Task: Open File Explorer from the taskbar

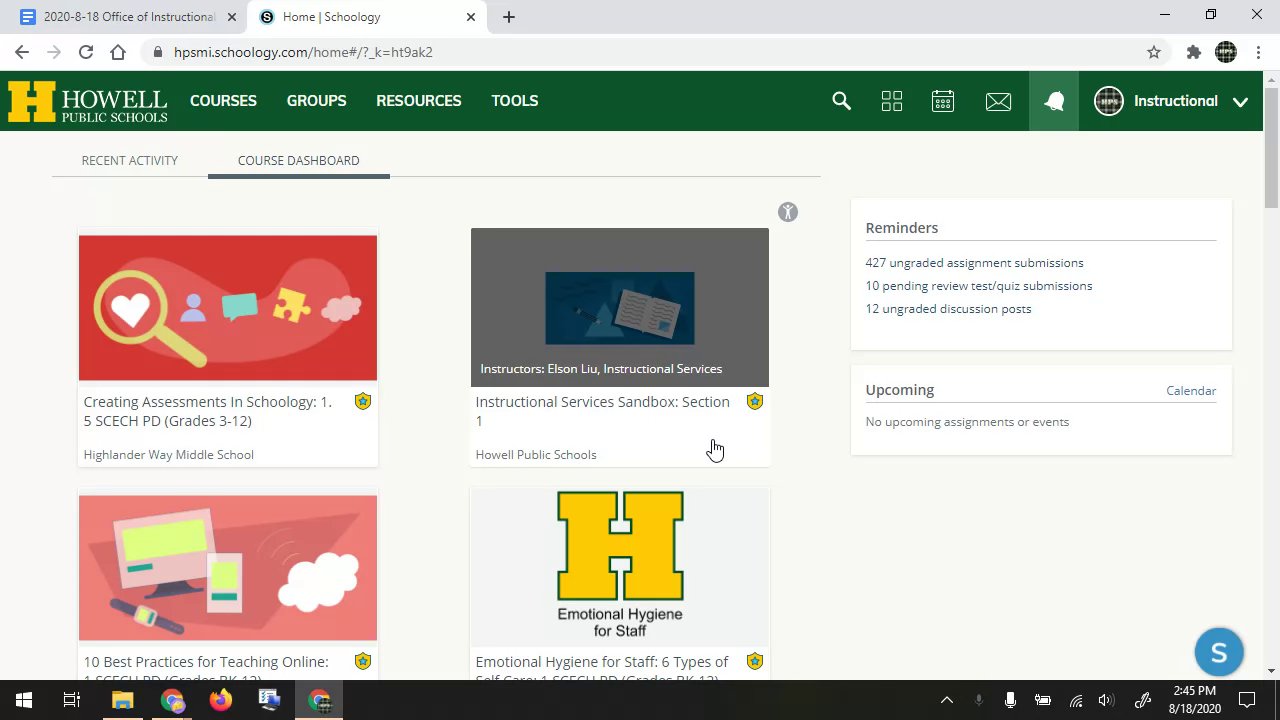Action: tap(123, 700)
